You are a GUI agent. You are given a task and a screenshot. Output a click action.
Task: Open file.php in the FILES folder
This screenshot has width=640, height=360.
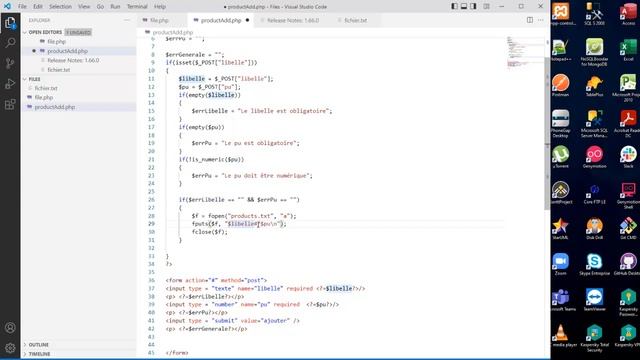[x=44, y=98]
